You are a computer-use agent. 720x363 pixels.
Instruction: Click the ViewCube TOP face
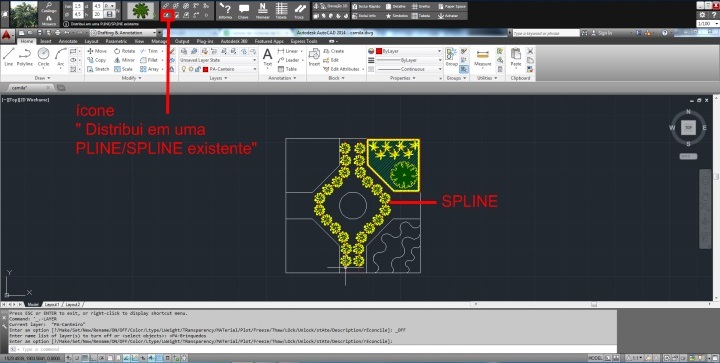(x=688, y=128)
